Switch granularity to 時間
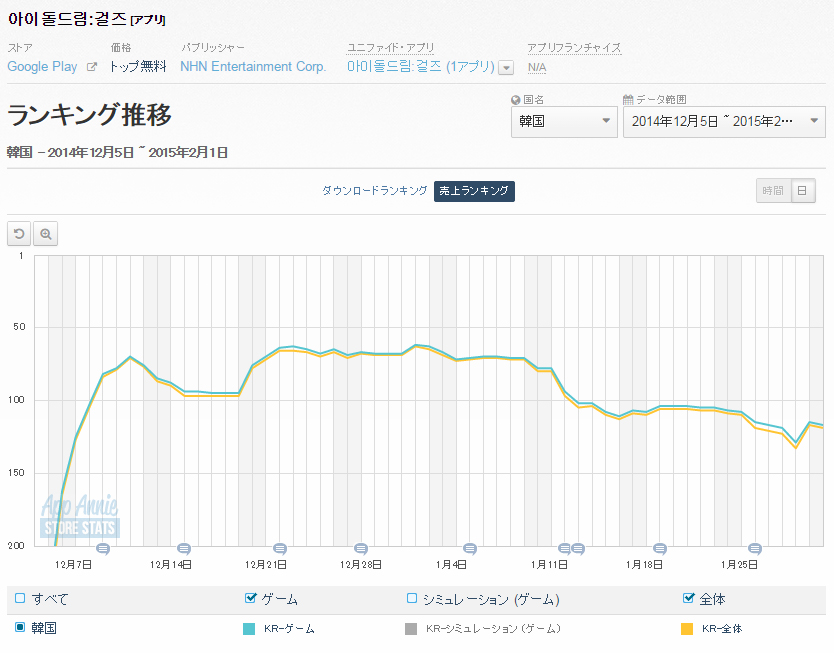 coord(773,191)
